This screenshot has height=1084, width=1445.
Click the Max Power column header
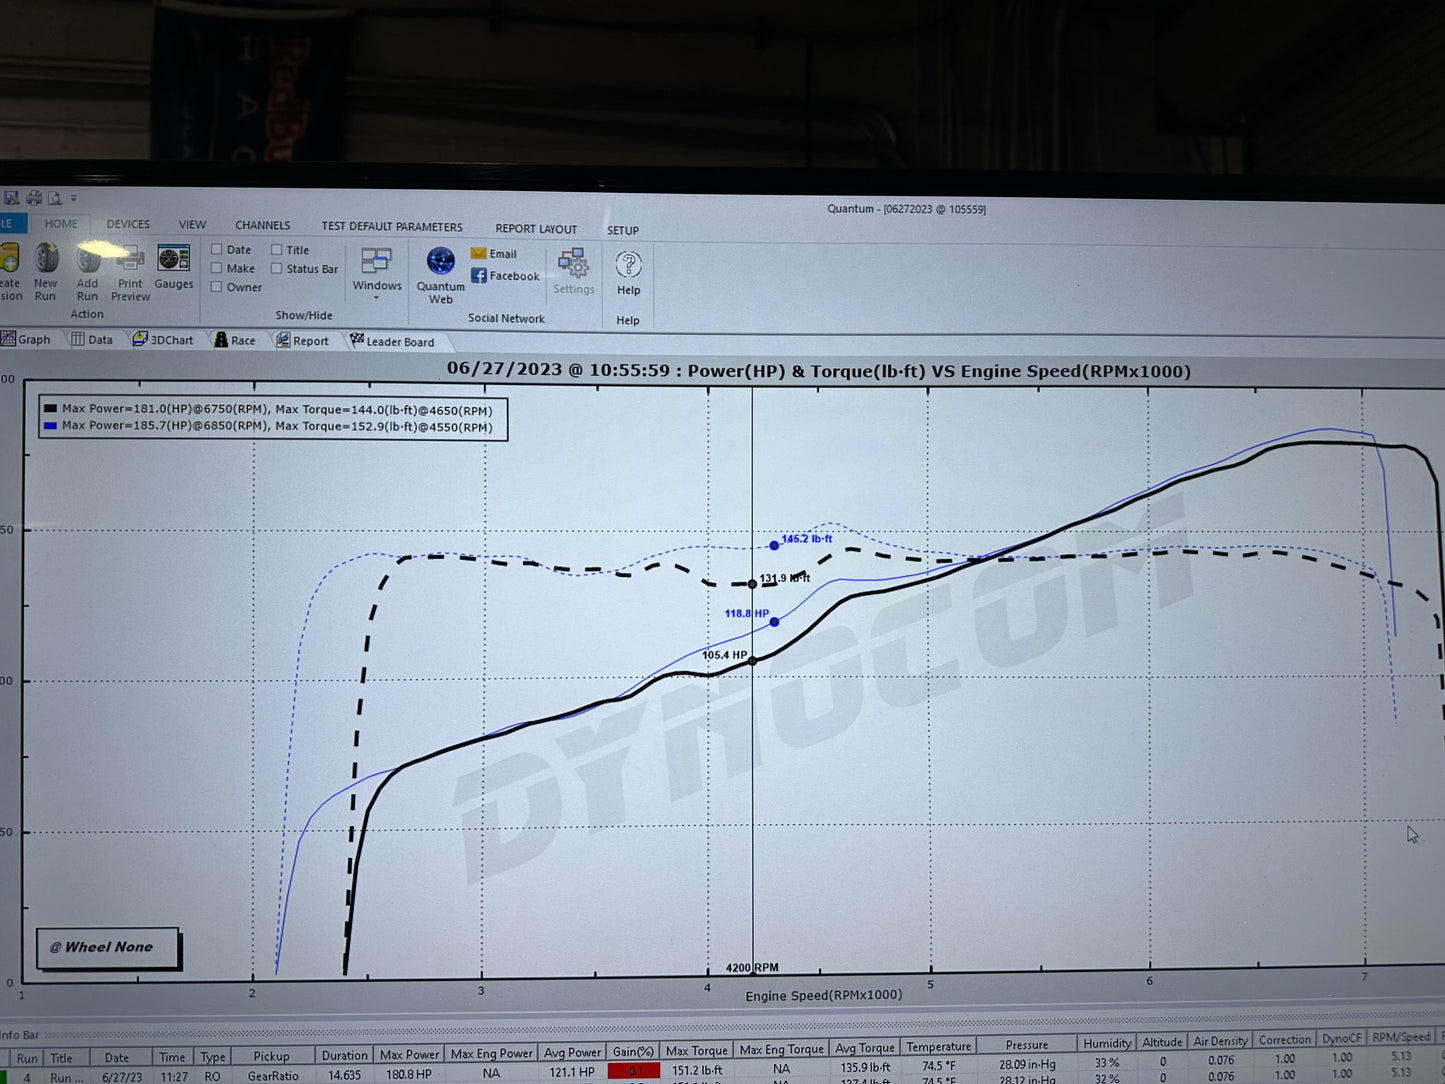point(409,1054)
